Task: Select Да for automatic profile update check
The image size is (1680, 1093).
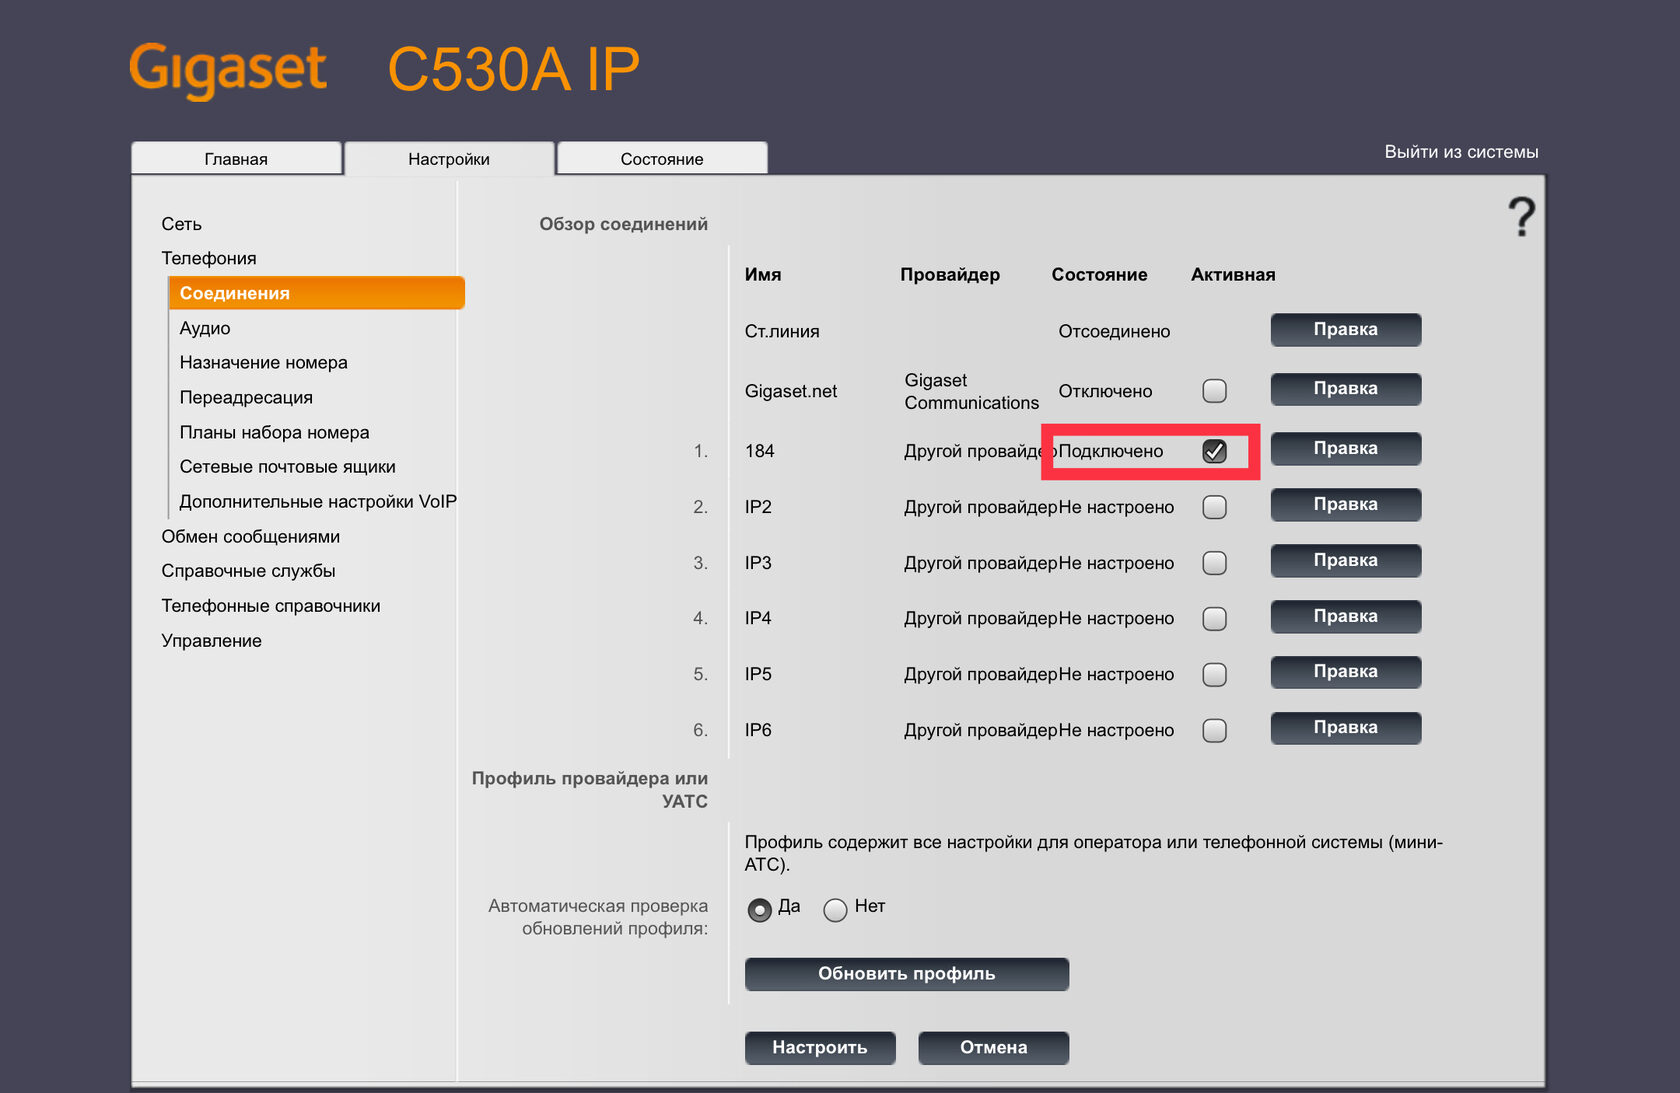Action: 760,909
